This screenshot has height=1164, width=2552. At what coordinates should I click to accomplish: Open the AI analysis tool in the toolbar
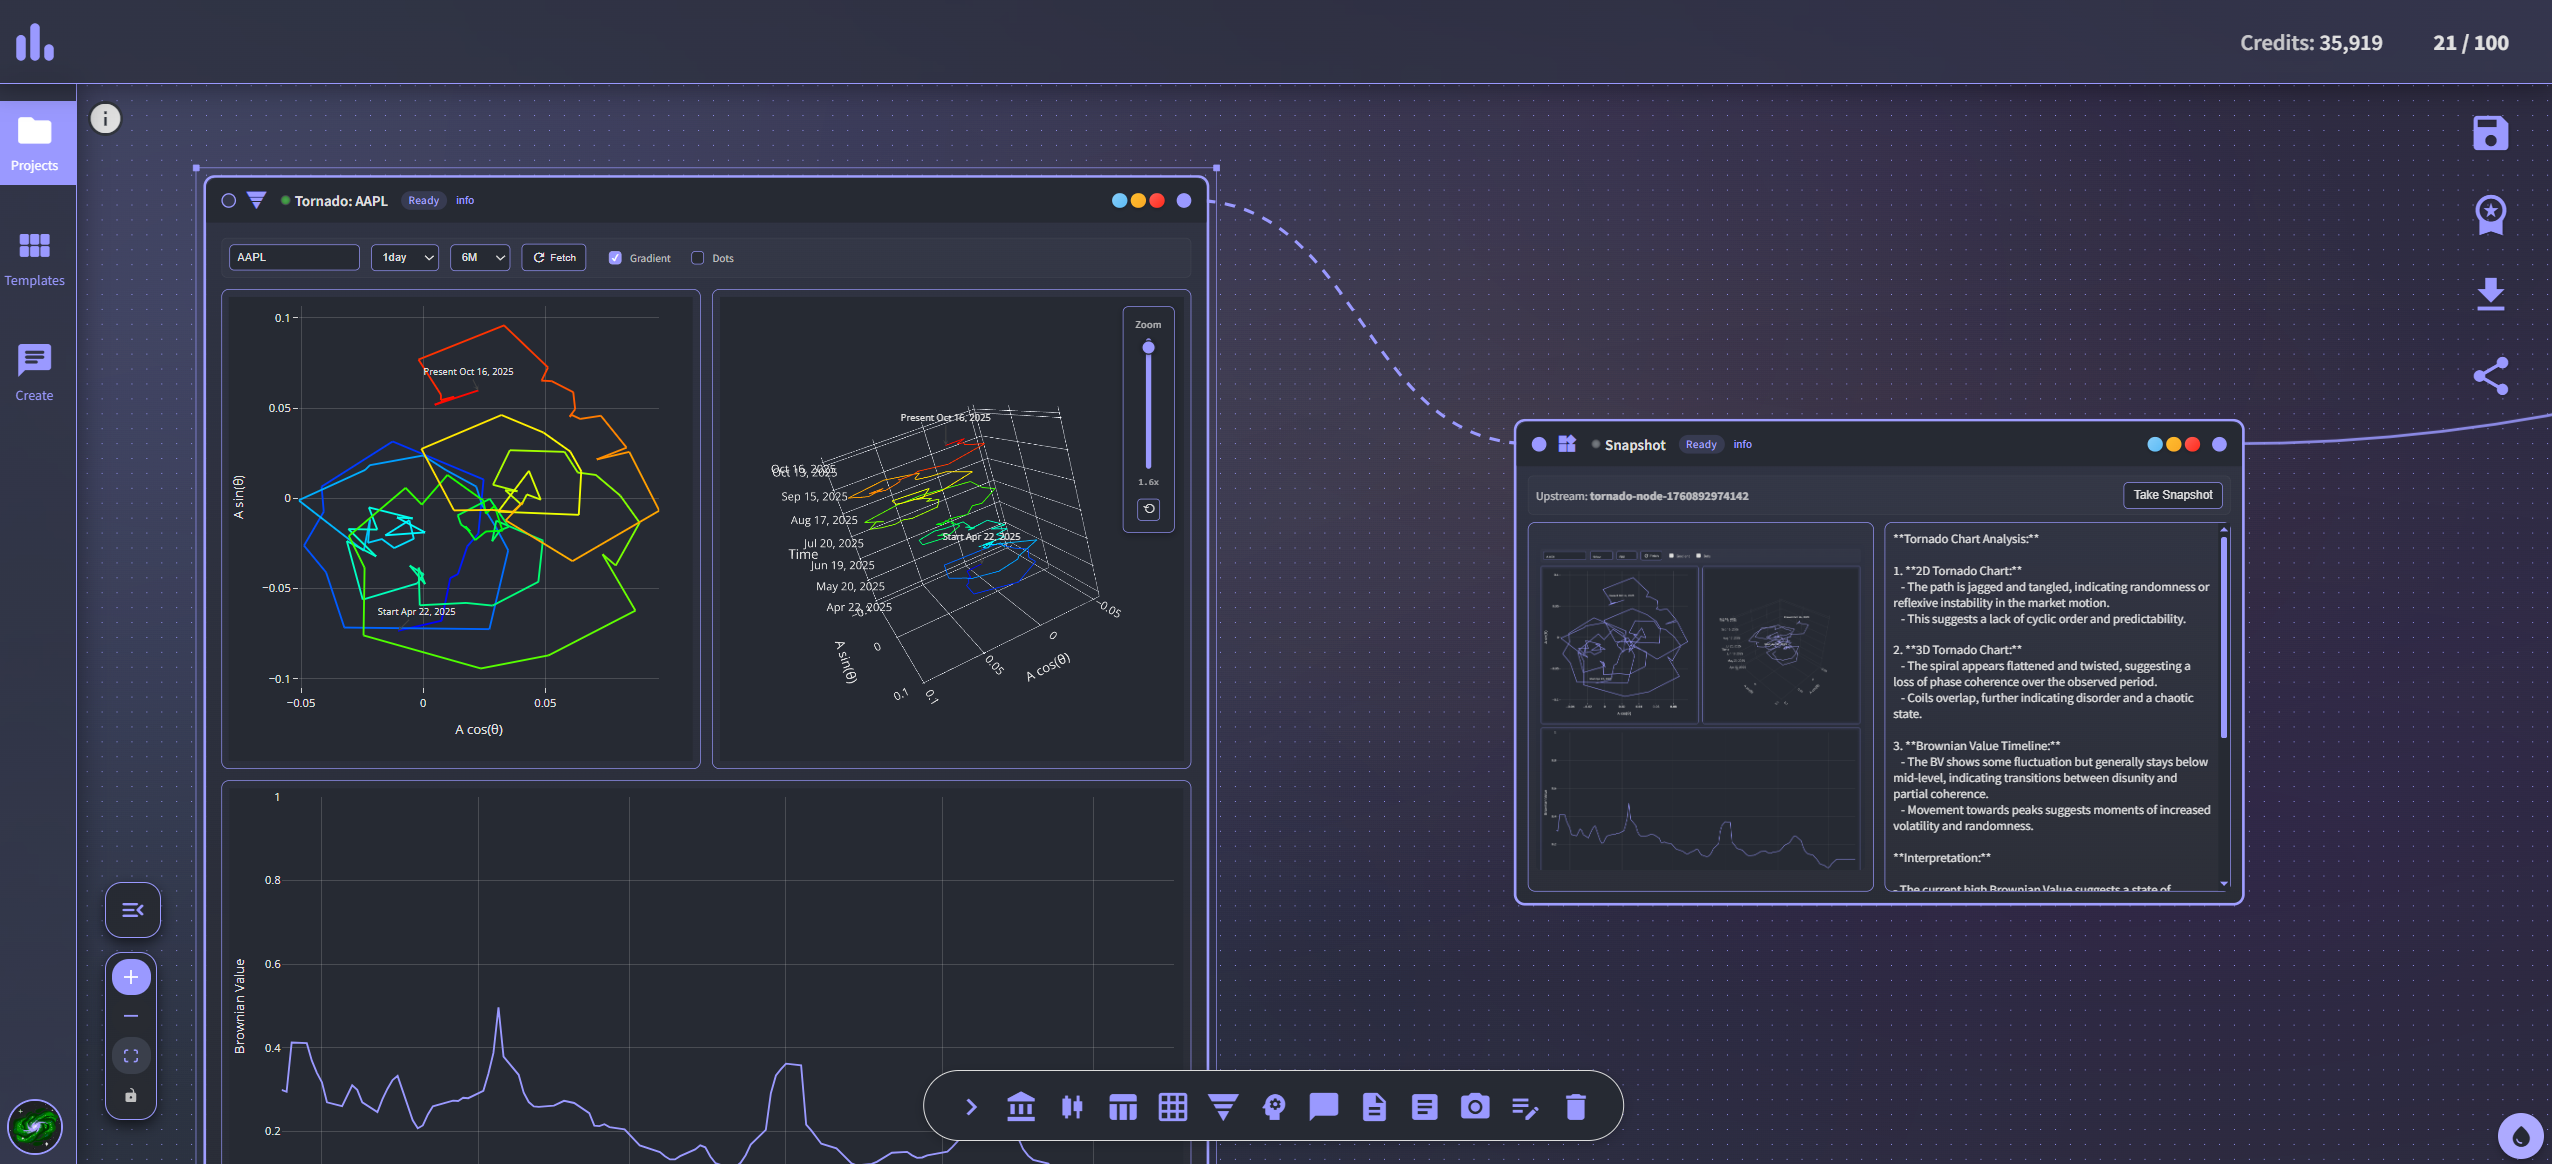point(1272,1106)
